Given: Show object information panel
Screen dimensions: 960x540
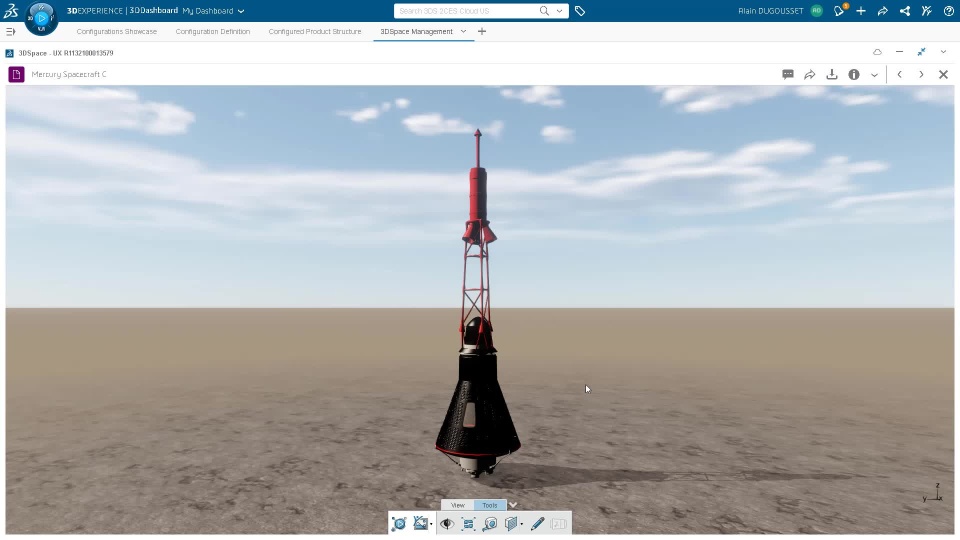Looking at the screenshot, I should point(853,74).
